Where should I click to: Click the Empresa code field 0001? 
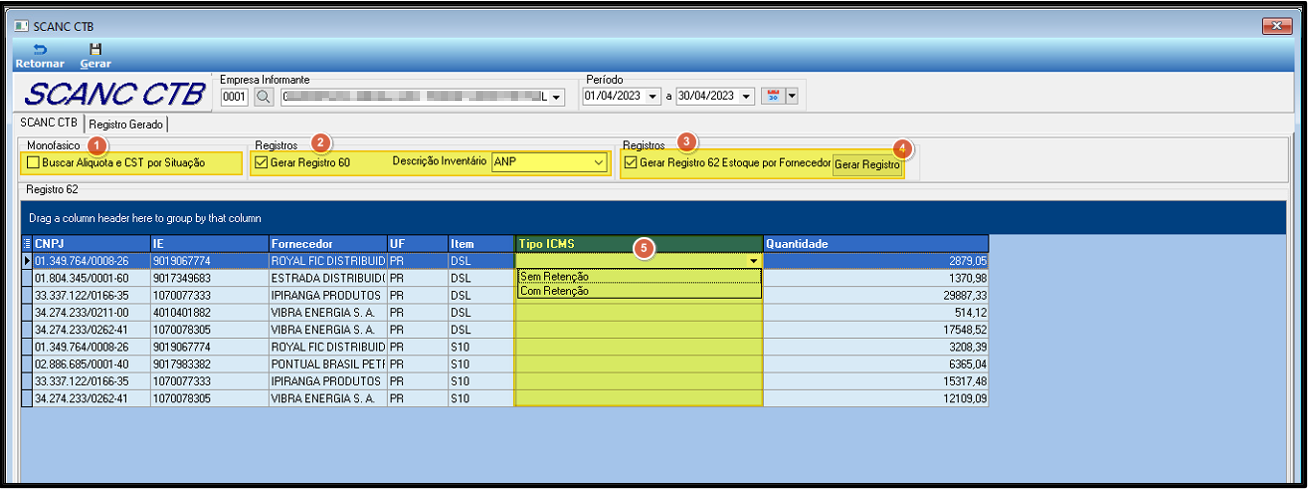coord(234,97)
